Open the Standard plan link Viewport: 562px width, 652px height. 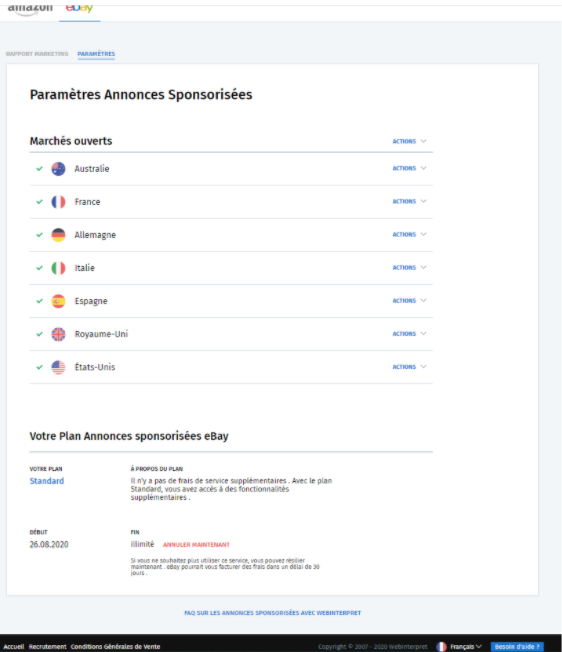coord(47,481)
